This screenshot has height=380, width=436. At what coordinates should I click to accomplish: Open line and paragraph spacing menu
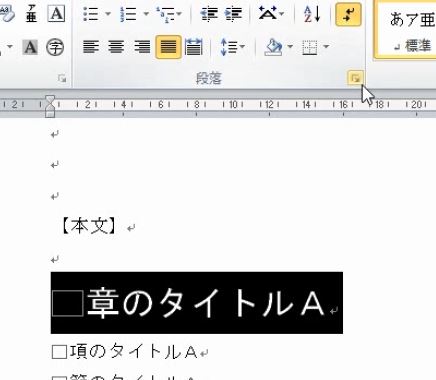[232, 47]
